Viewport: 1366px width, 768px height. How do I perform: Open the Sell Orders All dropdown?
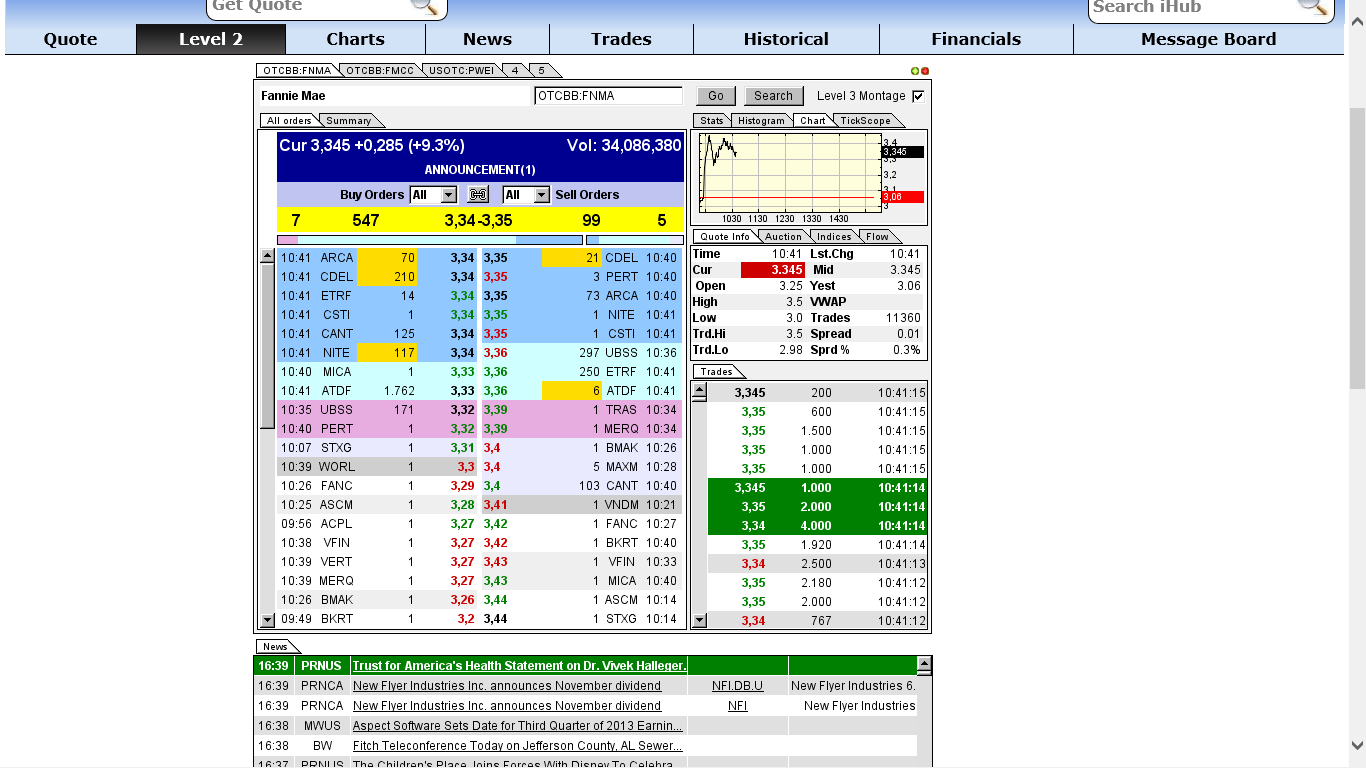(541, 195)
